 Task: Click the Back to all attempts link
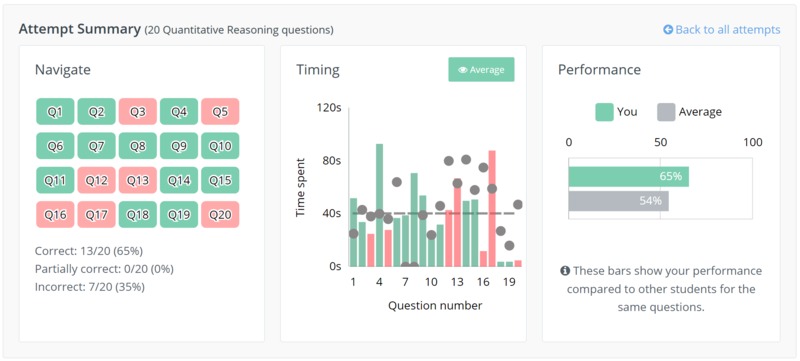(721, 30)
